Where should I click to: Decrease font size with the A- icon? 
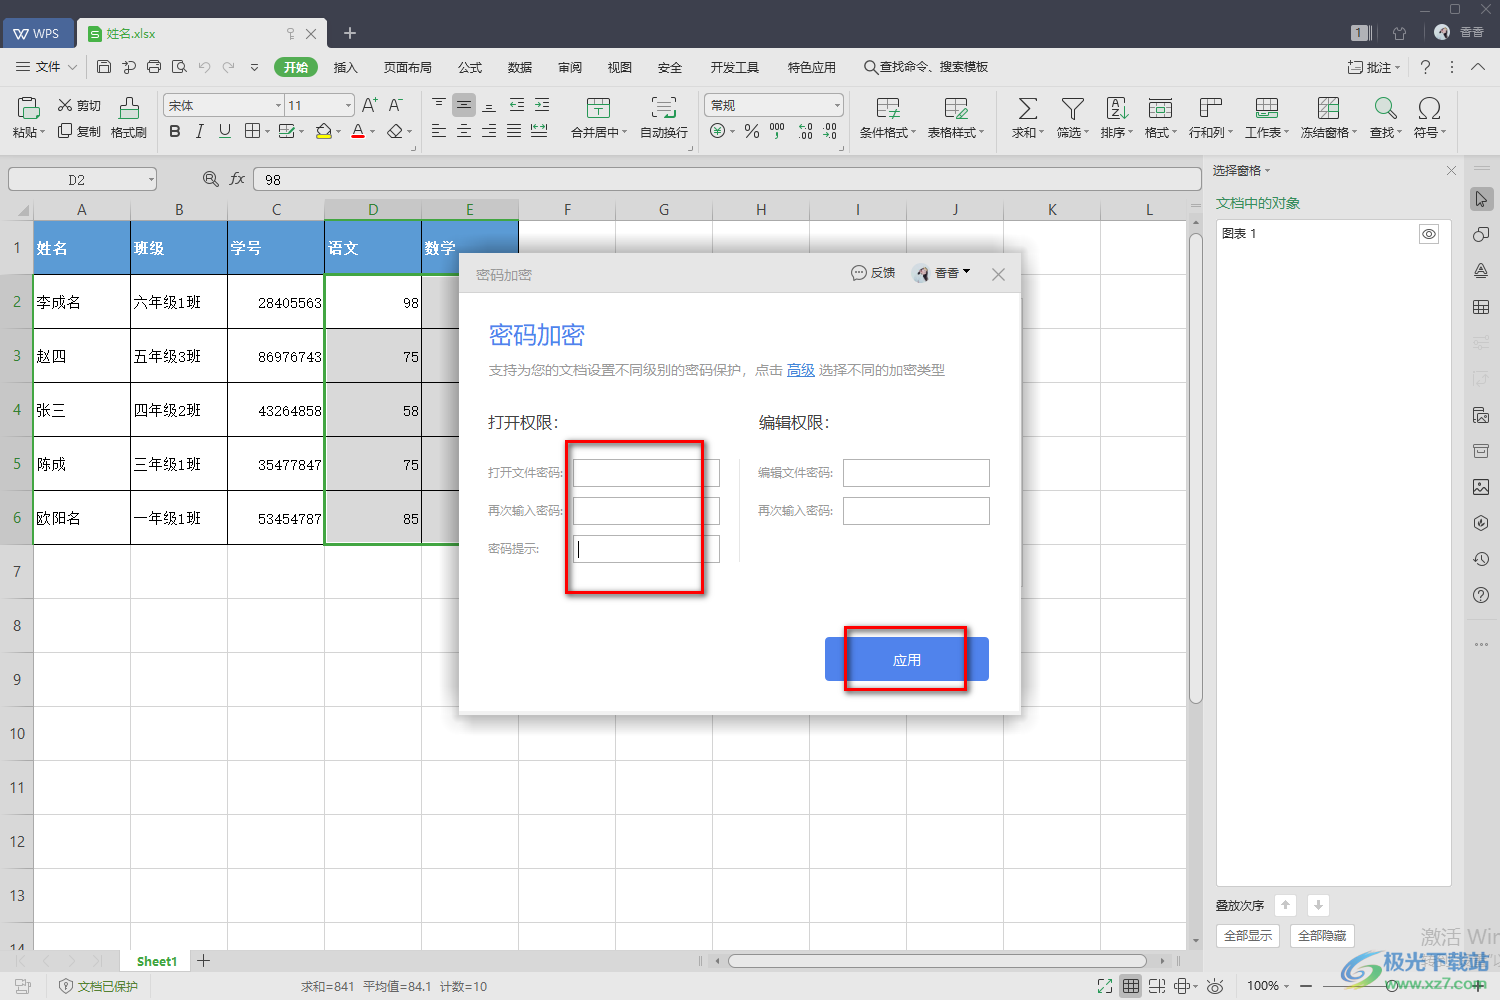pyautogui.click(x=395, y=105)
